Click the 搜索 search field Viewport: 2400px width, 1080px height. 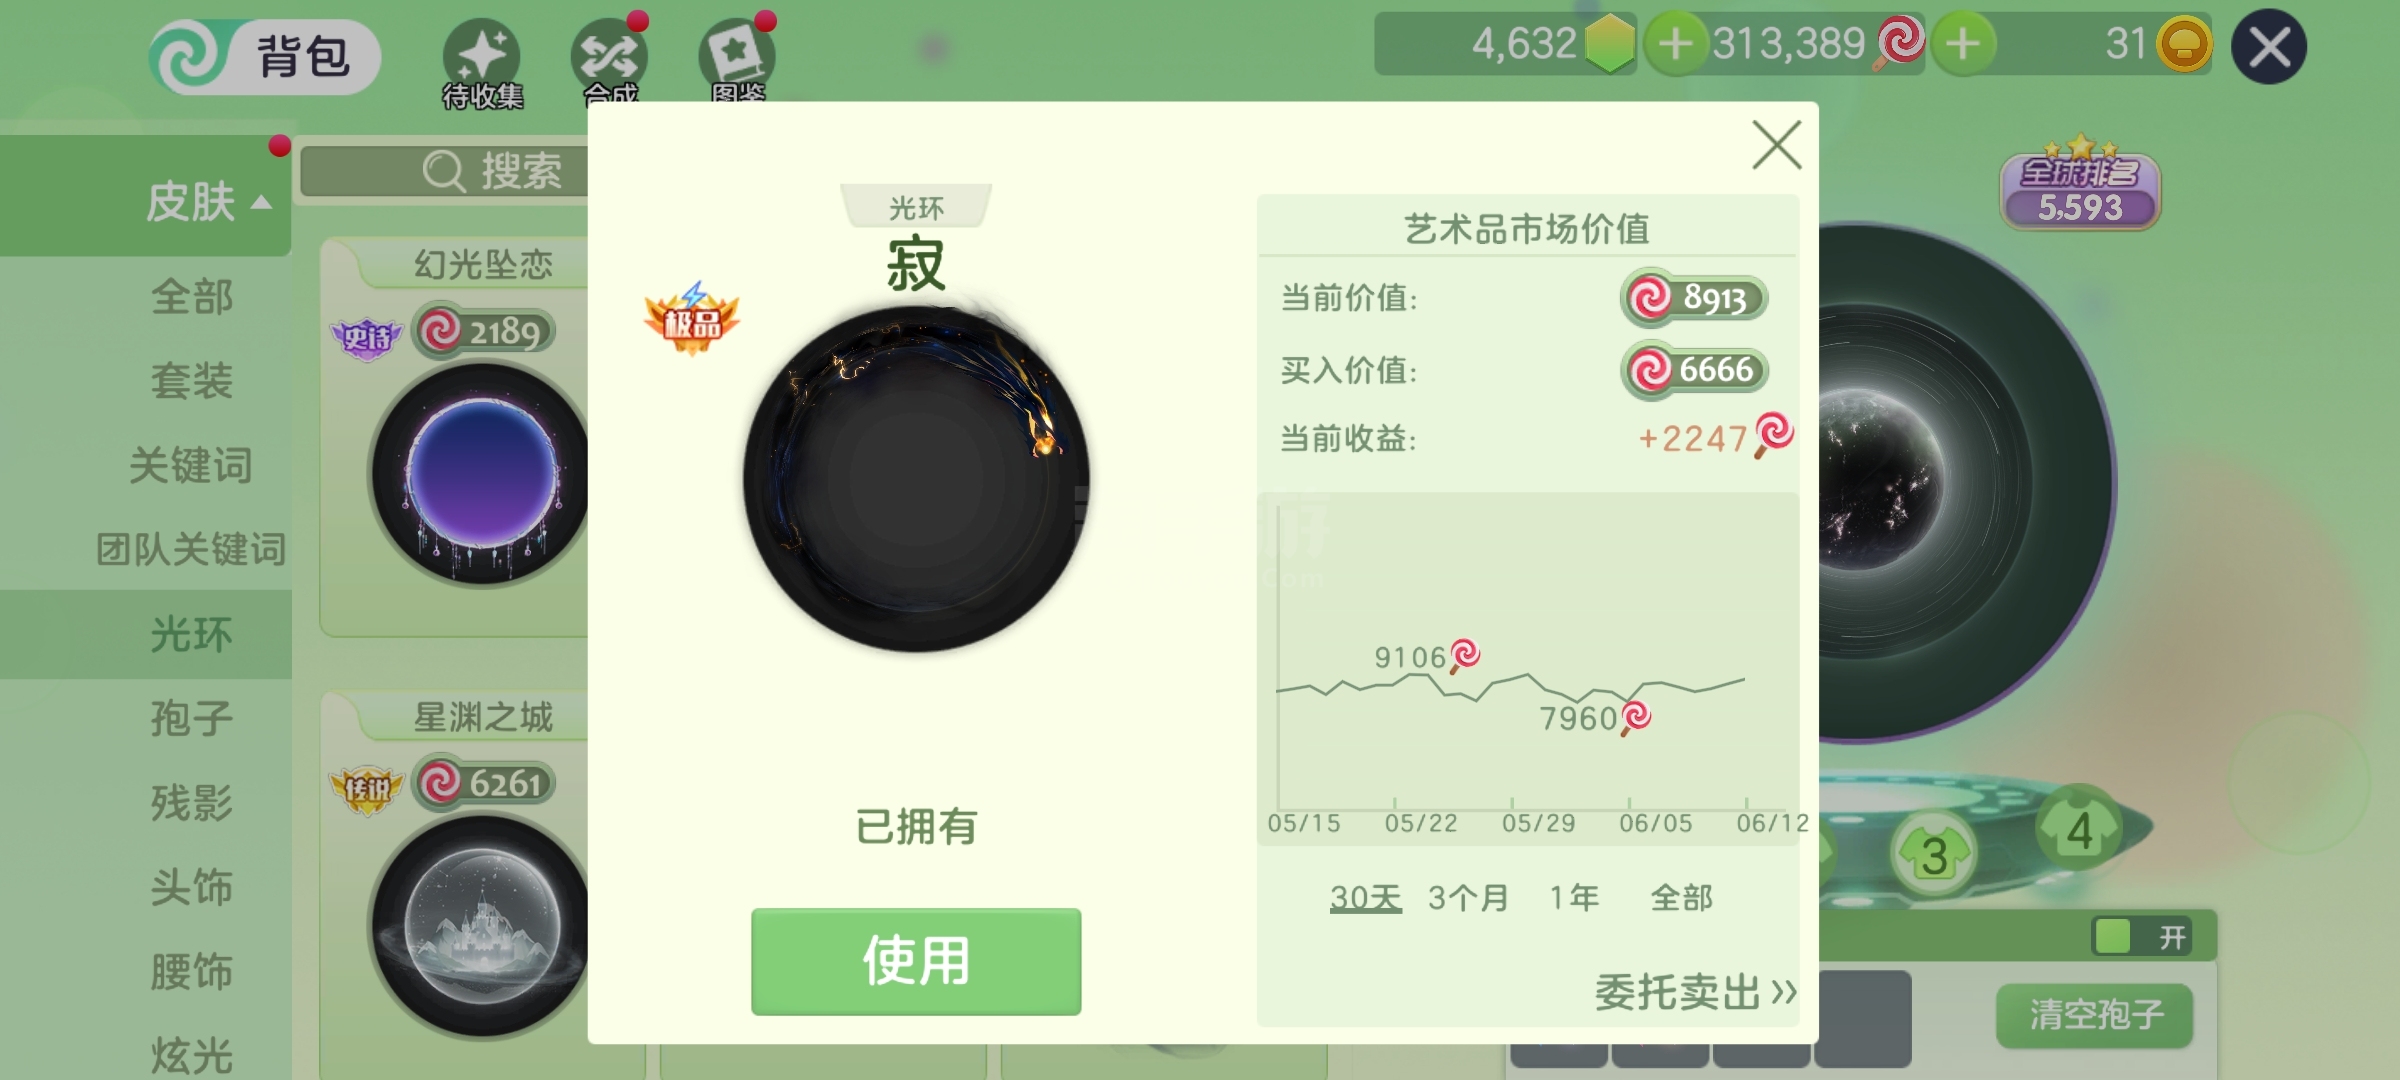444,171
